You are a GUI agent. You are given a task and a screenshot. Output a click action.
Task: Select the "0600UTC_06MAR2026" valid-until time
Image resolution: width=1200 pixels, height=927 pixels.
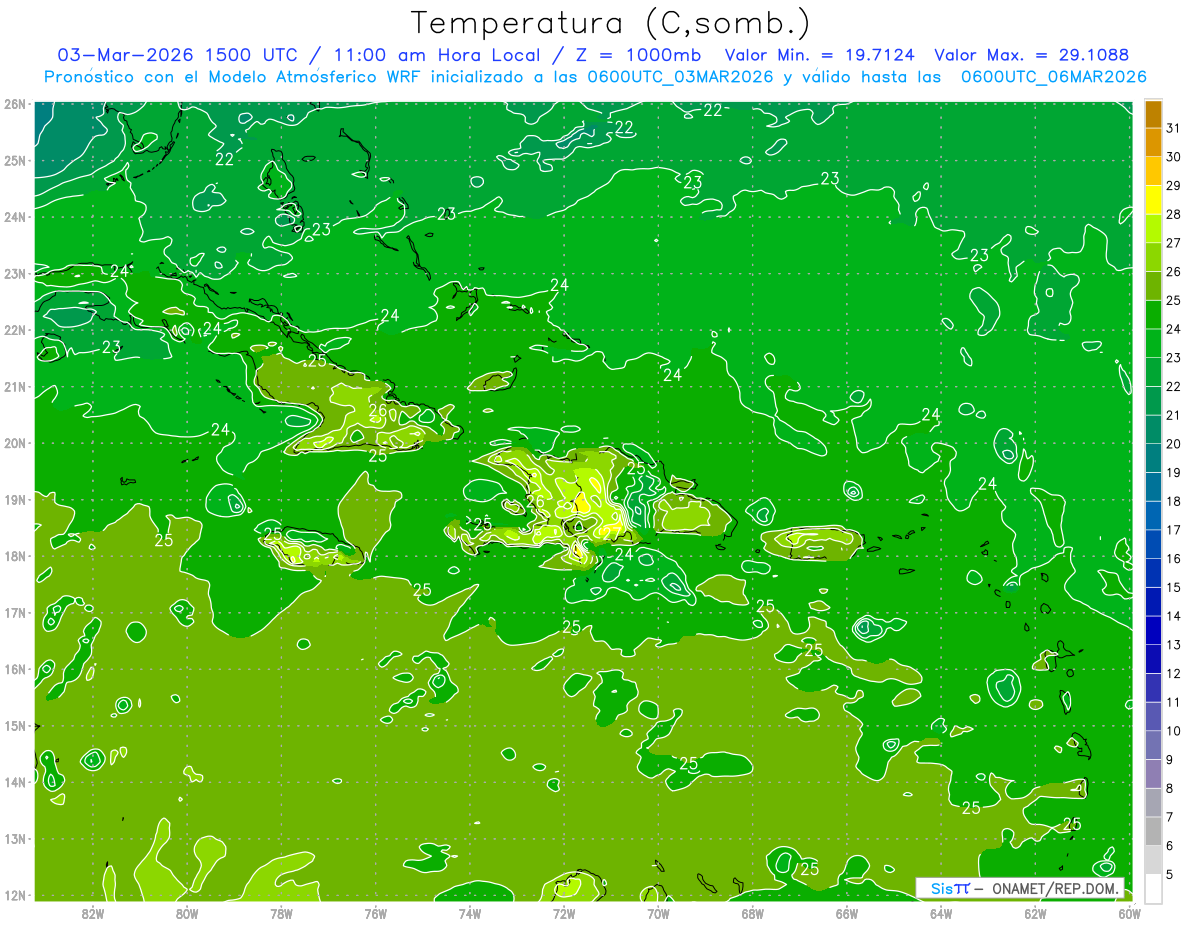[x=1053, y=77]
